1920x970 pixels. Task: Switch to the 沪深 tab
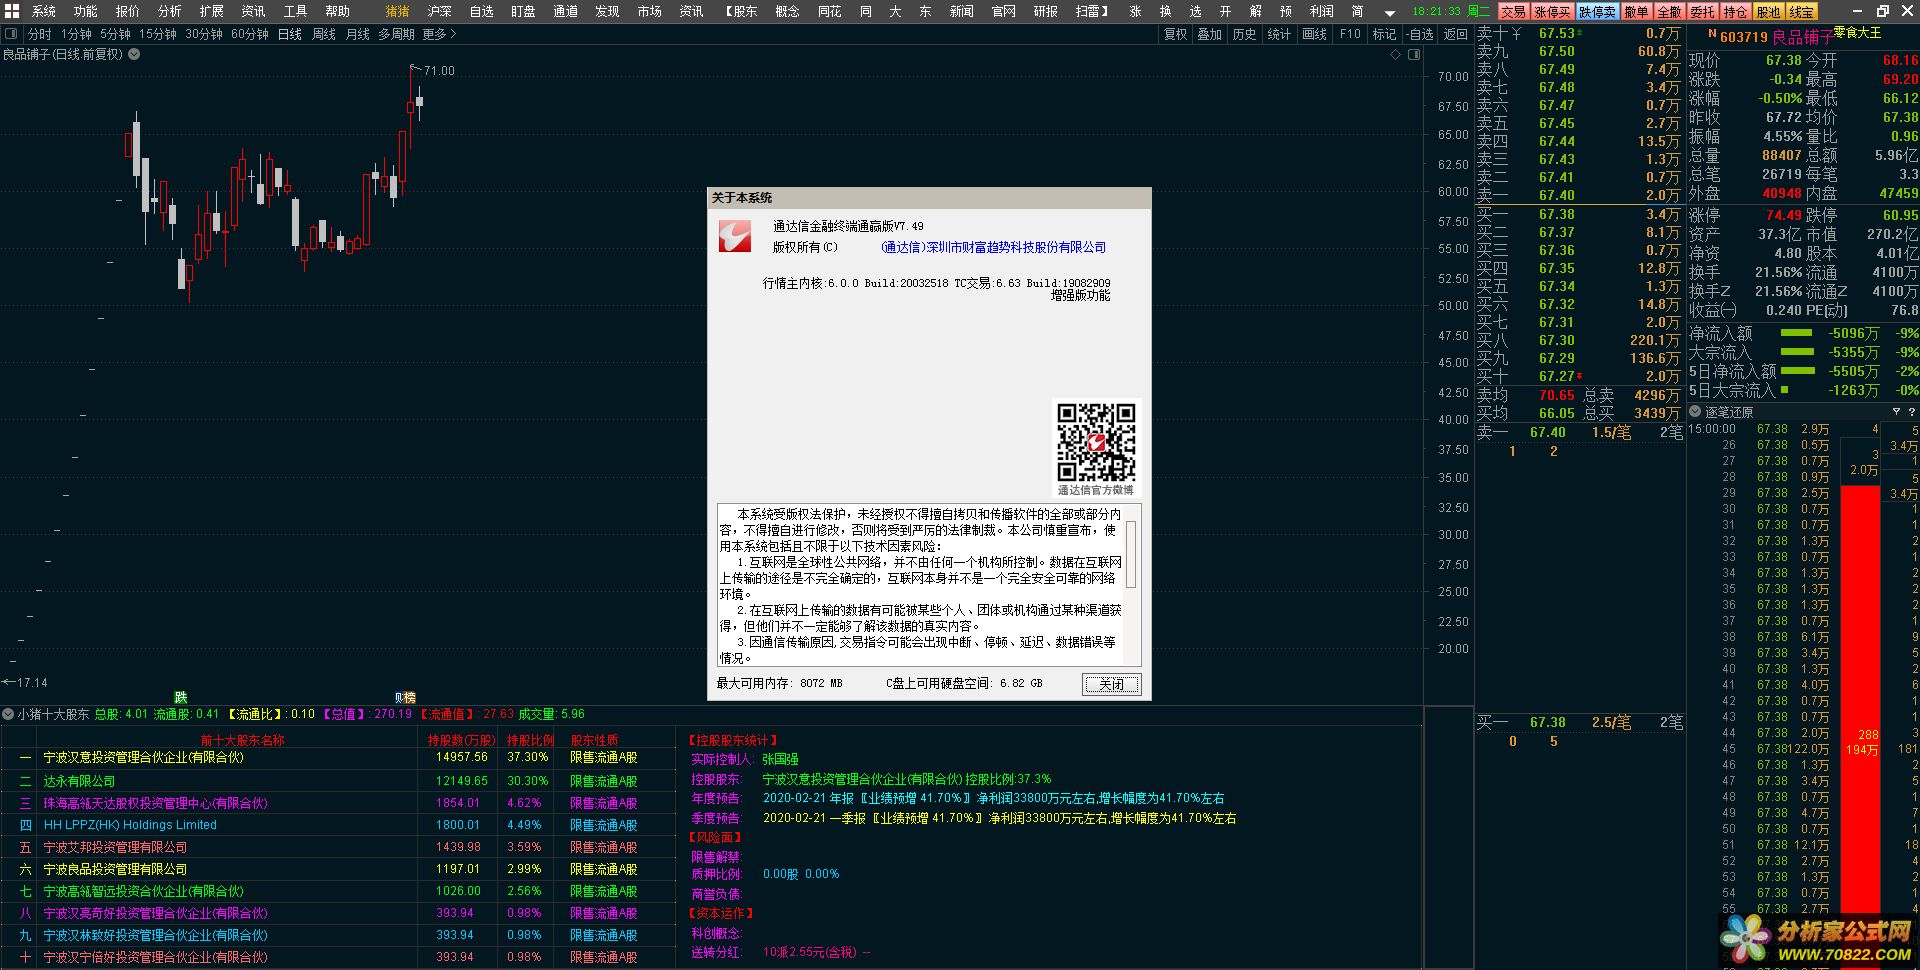[440, 11]
